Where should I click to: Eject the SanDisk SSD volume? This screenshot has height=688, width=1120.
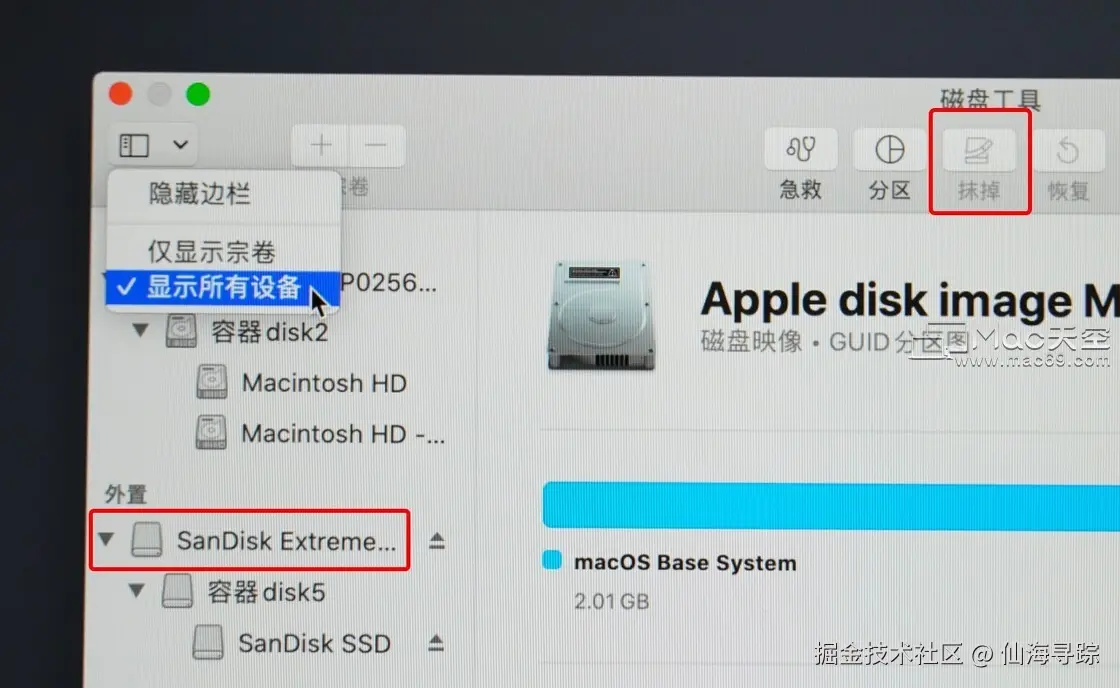point(436,643)
